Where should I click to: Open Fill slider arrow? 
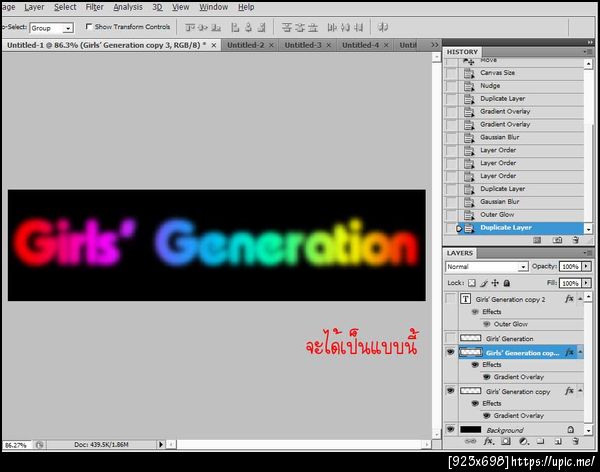(586, 283)
